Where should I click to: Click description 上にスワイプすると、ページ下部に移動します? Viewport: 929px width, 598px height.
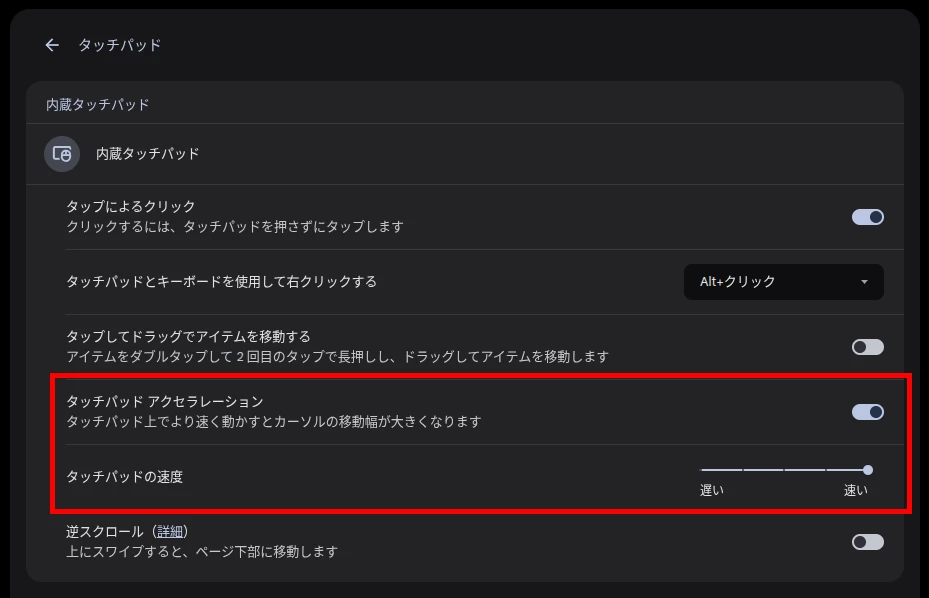tap(202, 552)
